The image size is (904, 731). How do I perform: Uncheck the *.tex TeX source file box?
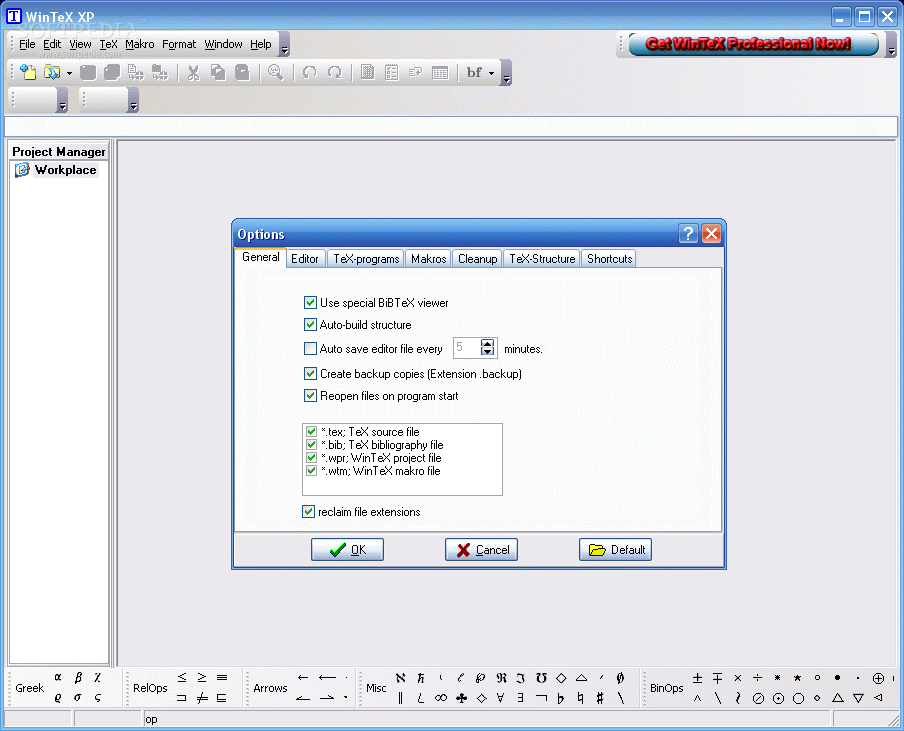[x=311, y=432]
